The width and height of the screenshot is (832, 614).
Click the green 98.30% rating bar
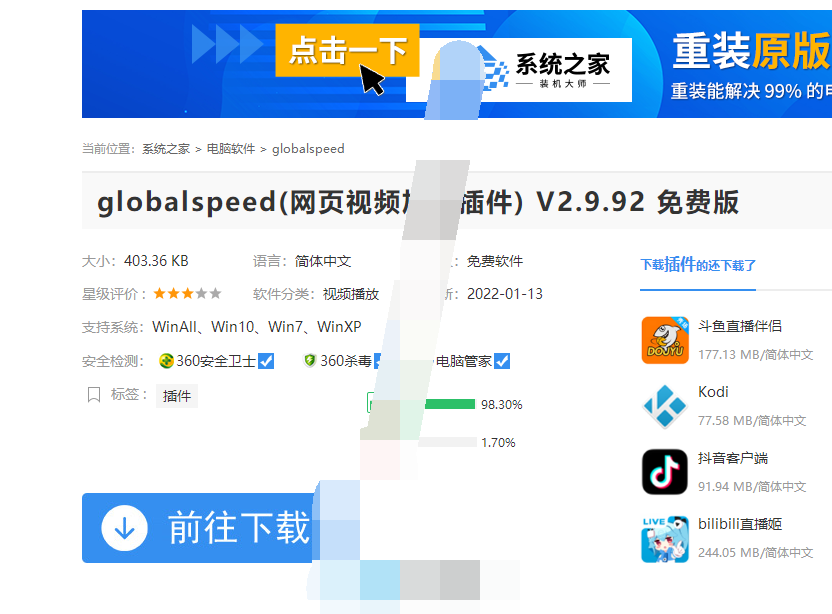pos(448,405)
